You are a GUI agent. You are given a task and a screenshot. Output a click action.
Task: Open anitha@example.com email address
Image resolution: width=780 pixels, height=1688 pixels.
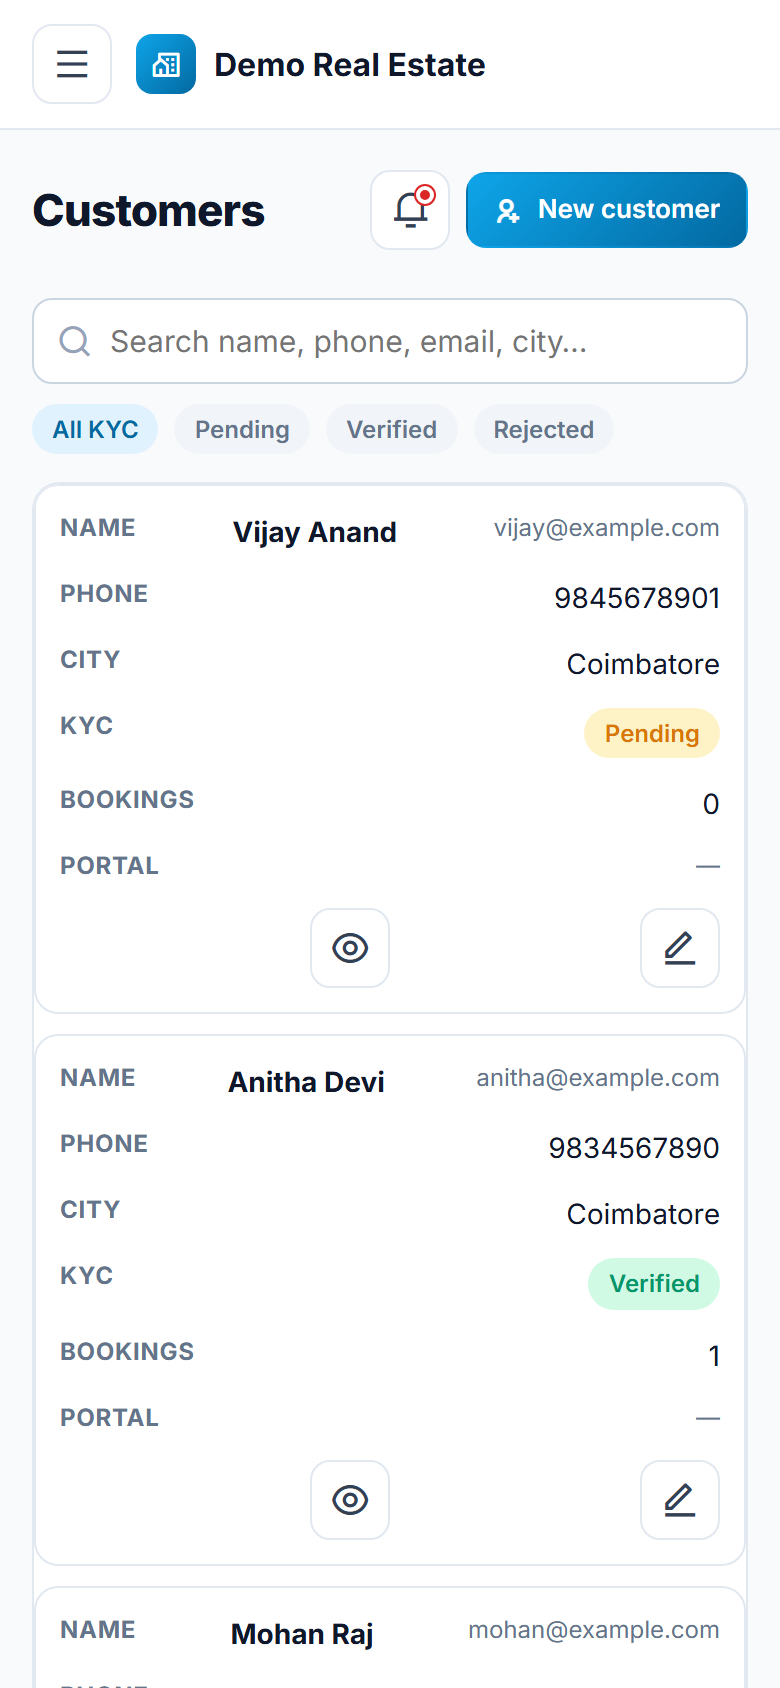598,1078
